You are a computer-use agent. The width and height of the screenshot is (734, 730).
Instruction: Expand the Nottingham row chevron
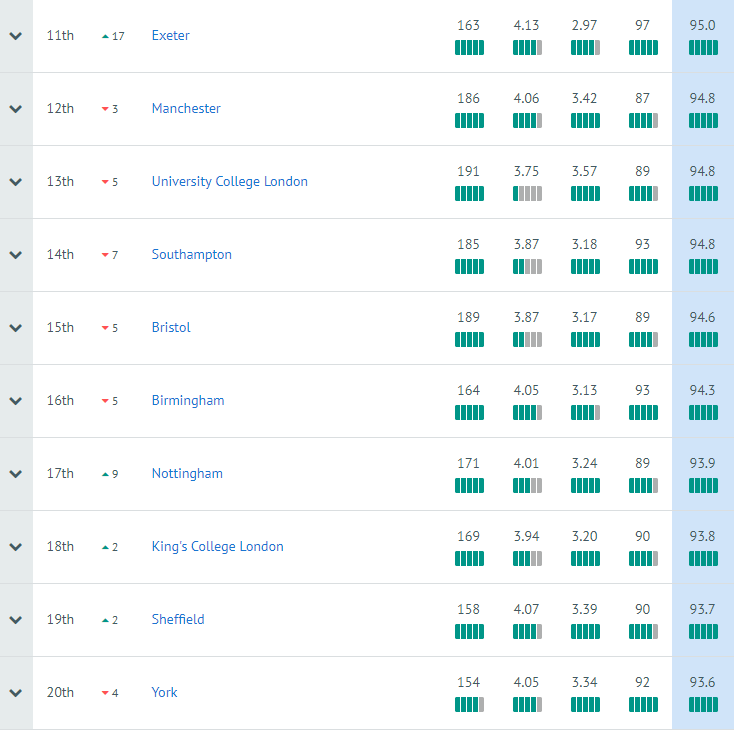click(x=16, y=474)
